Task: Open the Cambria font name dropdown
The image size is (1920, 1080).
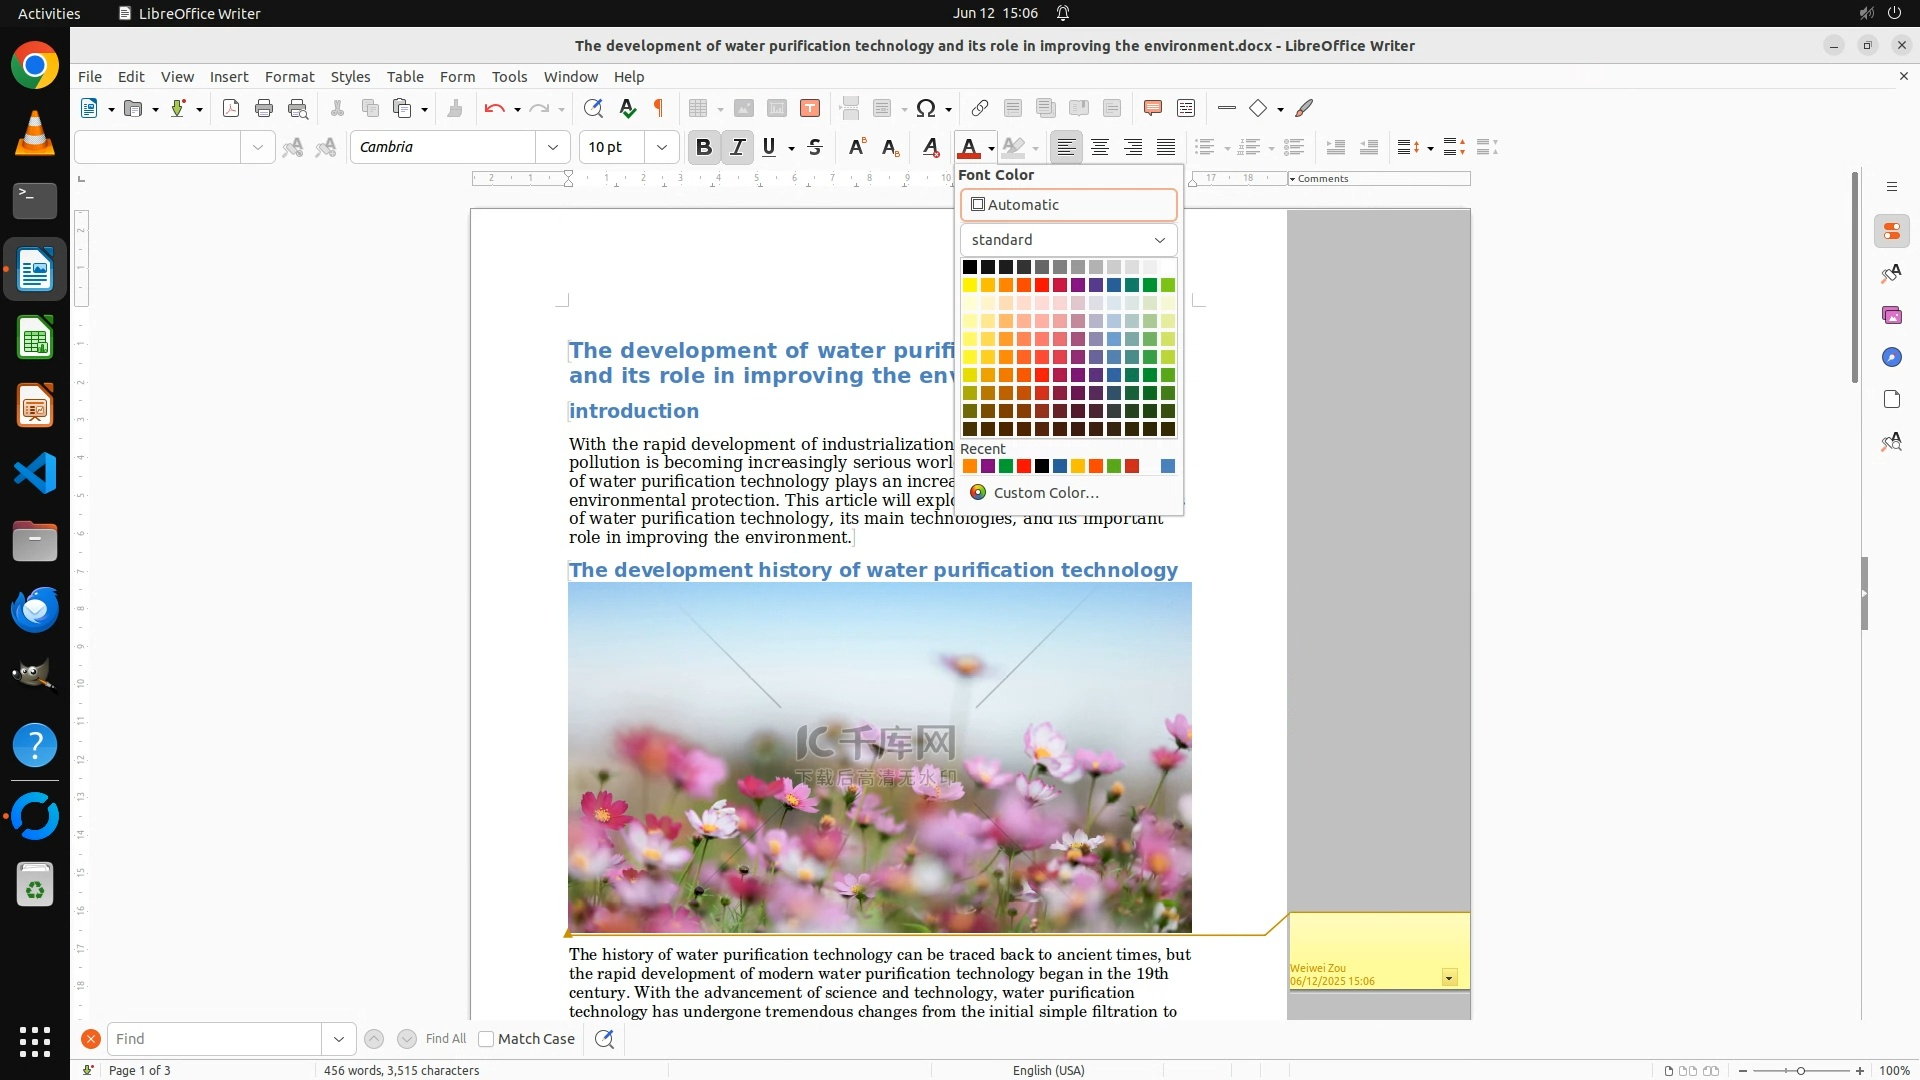Action: point(553,147)
